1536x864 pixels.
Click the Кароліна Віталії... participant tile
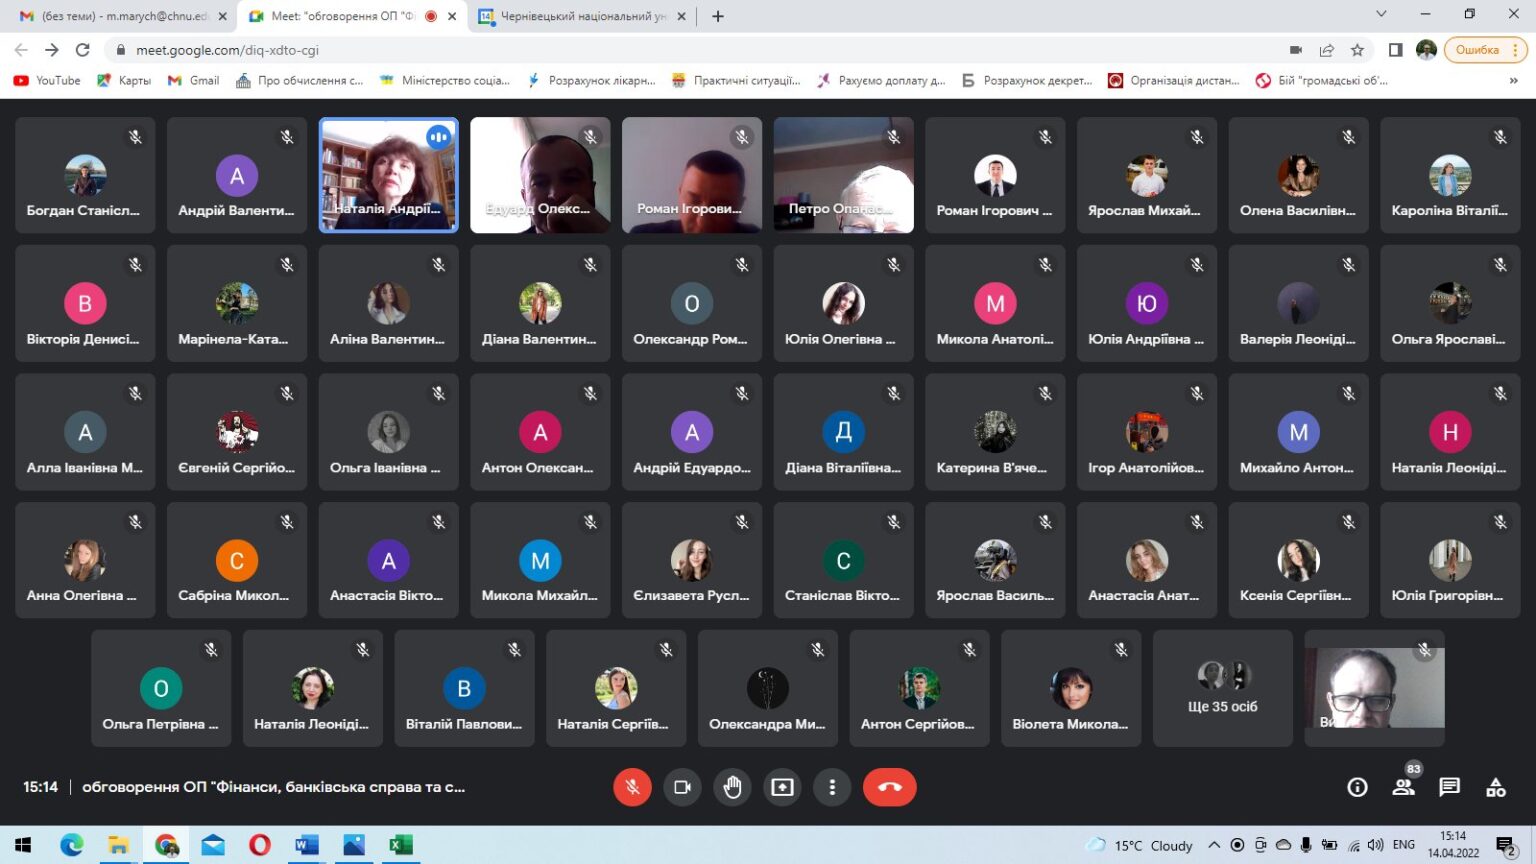(x=1450, y=175)
